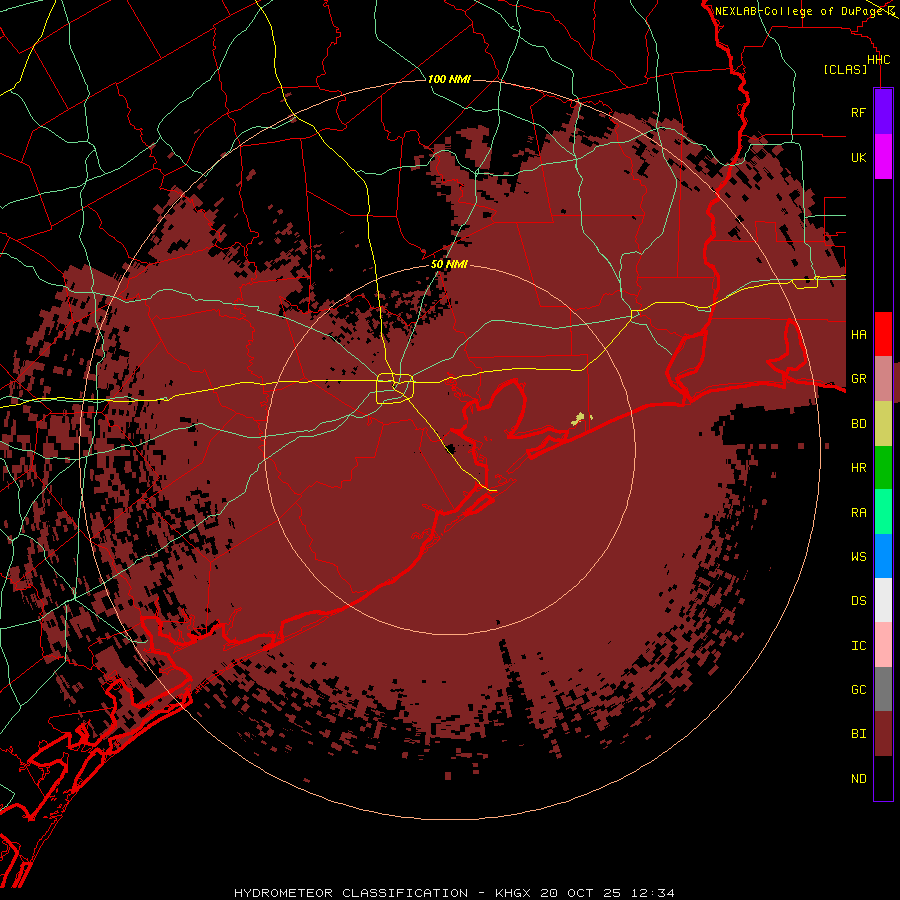Click the "HHC" product code text
The height and width of the screenshot is (900, 900).
click(x=878, y=60)
